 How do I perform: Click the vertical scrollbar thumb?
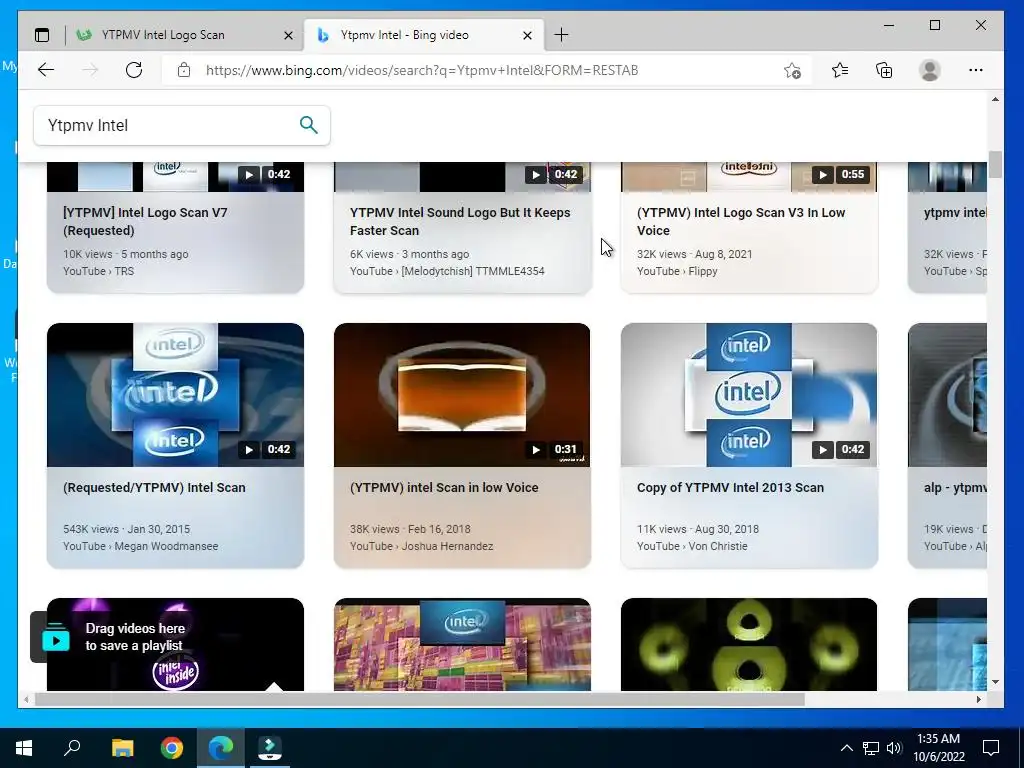(x=995, y=164)
